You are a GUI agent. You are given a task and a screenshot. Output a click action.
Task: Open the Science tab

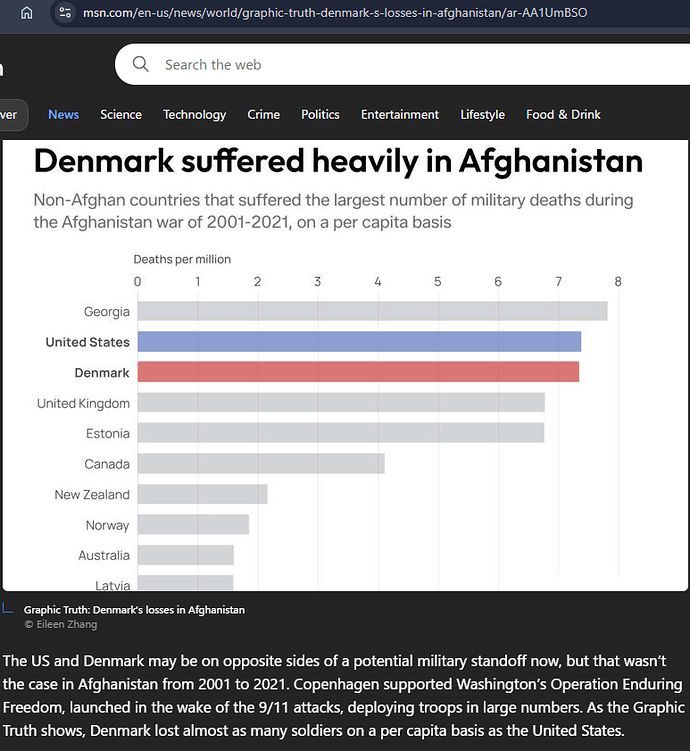(x=121, y=114)
